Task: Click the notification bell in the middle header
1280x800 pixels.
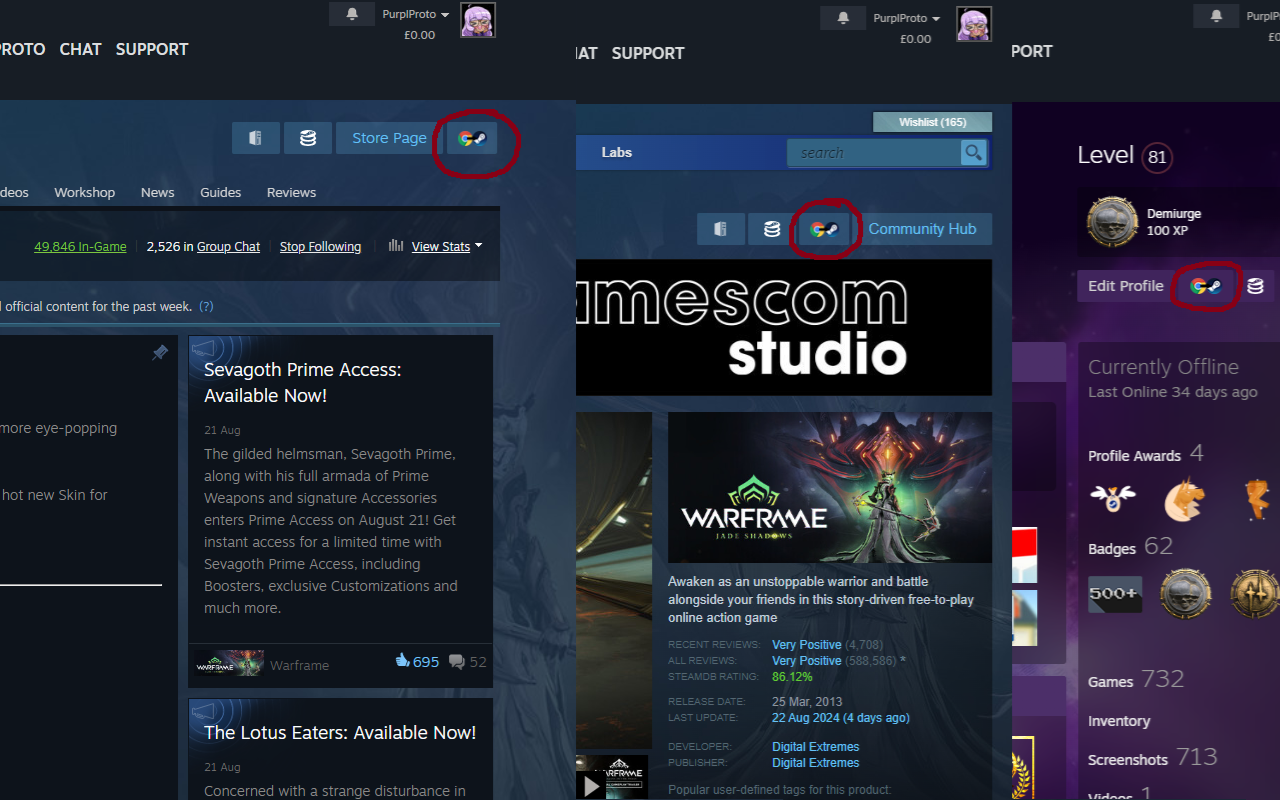Action: tap(842, 17)
